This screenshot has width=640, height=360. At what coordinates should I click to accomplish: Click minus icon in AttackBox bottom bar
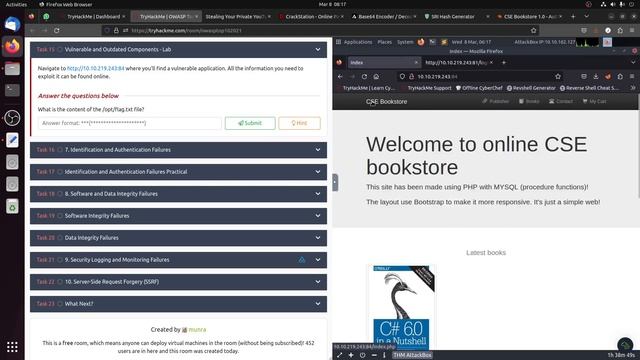(x=374, y=355)
